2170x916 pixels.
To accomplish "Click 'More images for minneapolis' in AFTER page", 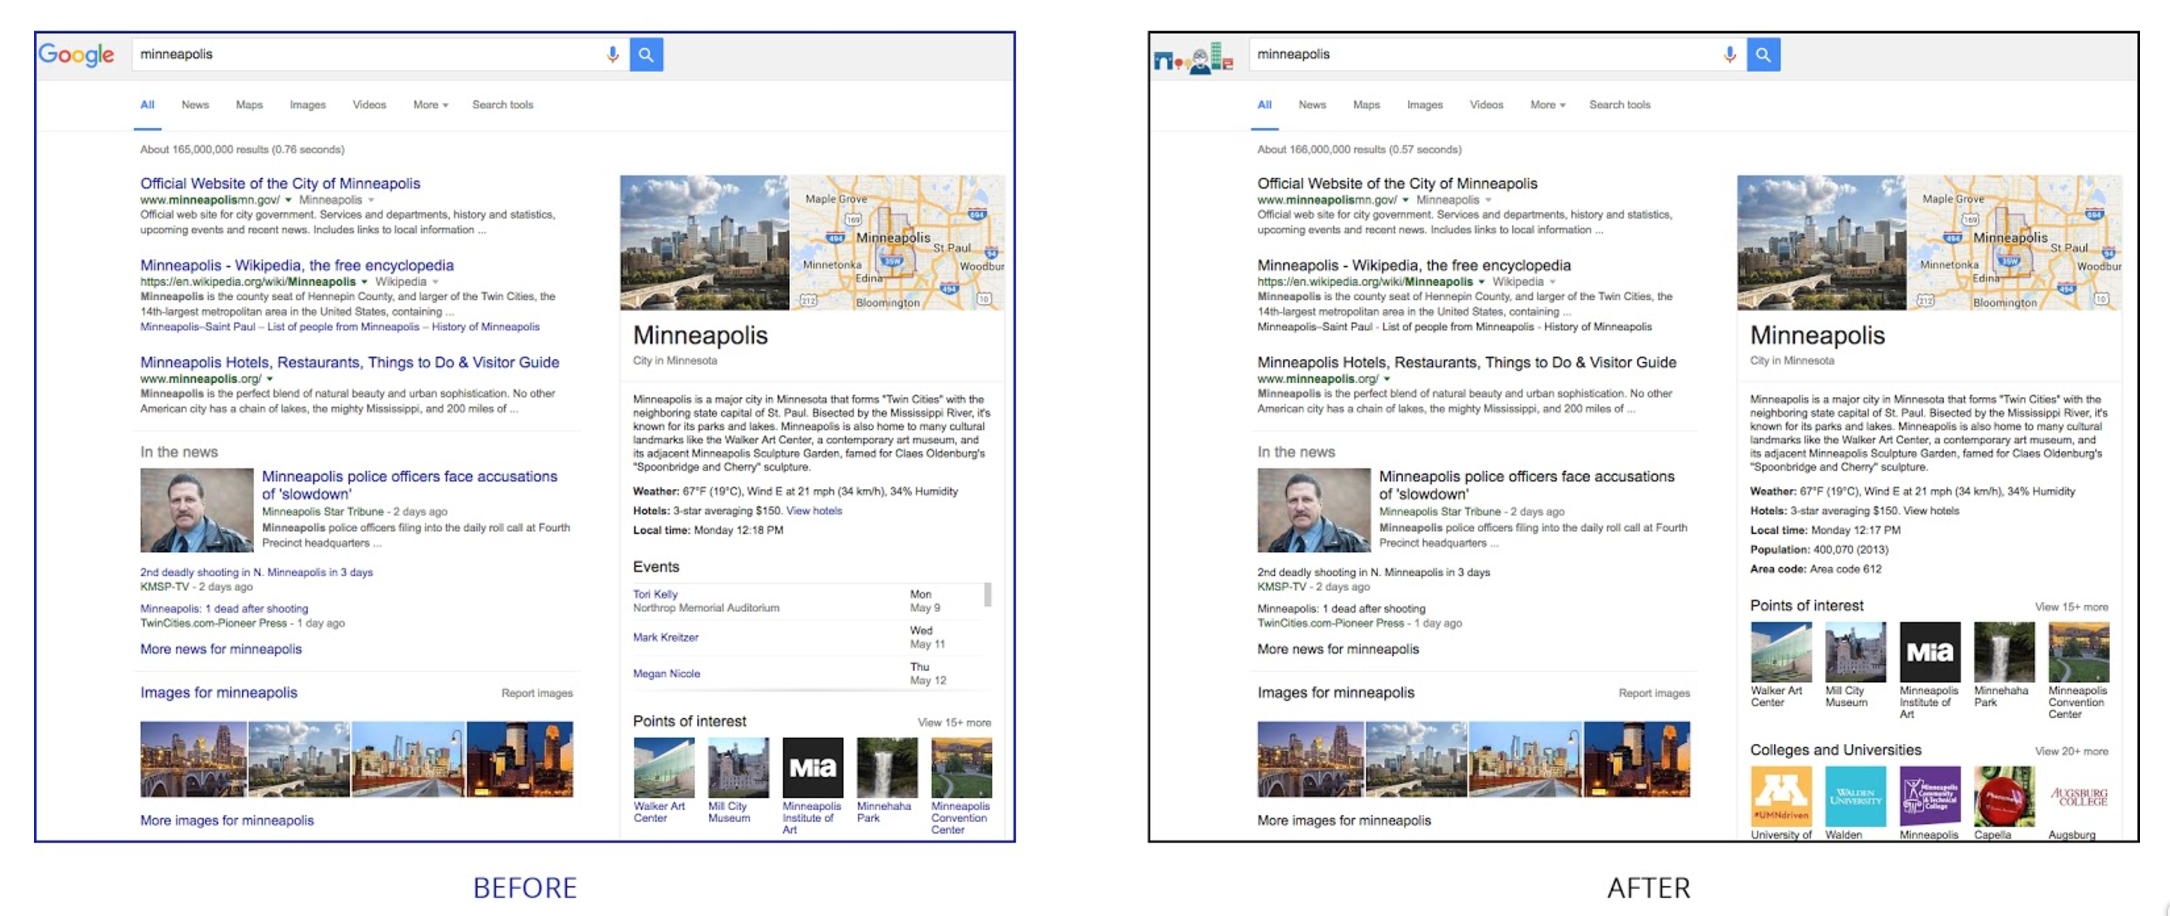I will (x=1343, y=820).
